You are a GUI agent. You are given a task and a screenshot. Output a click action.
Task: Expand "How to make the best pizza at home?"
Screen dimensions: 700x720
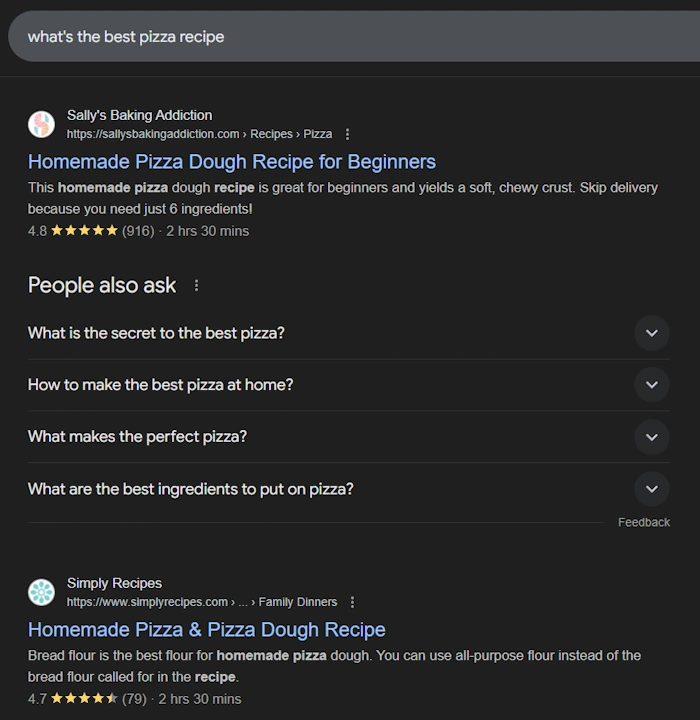click(651, 385)
